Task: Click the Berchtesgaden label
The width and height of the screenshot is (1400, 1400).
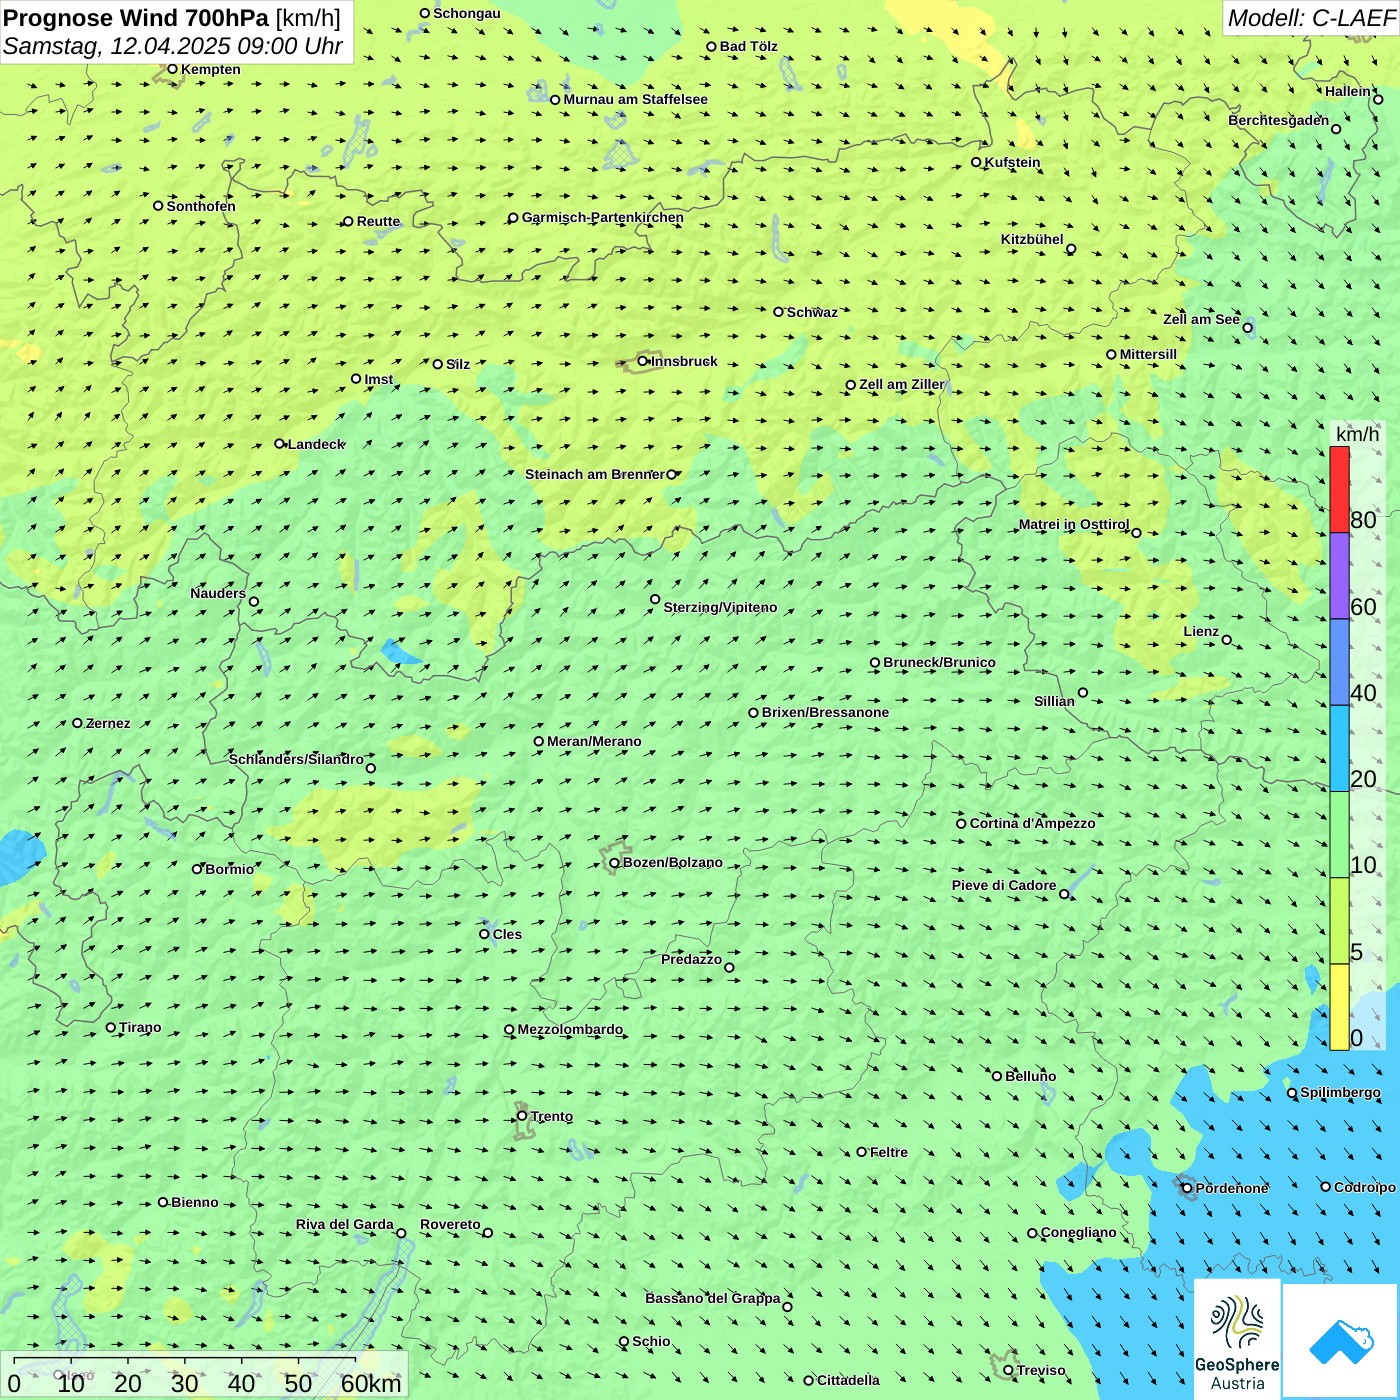Action: [1278, 120]
